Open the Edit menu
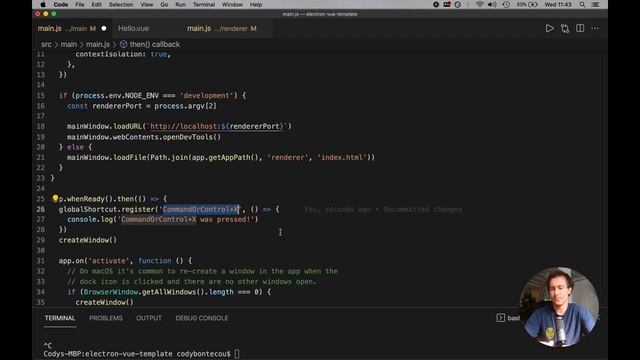This screenshot has width=640, height=360. (96, 4)
